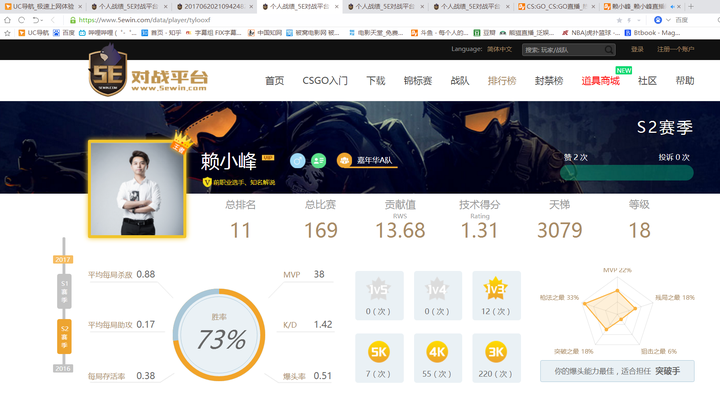
Task: Go back with the browser back arrow
Action: coord(53,20)
